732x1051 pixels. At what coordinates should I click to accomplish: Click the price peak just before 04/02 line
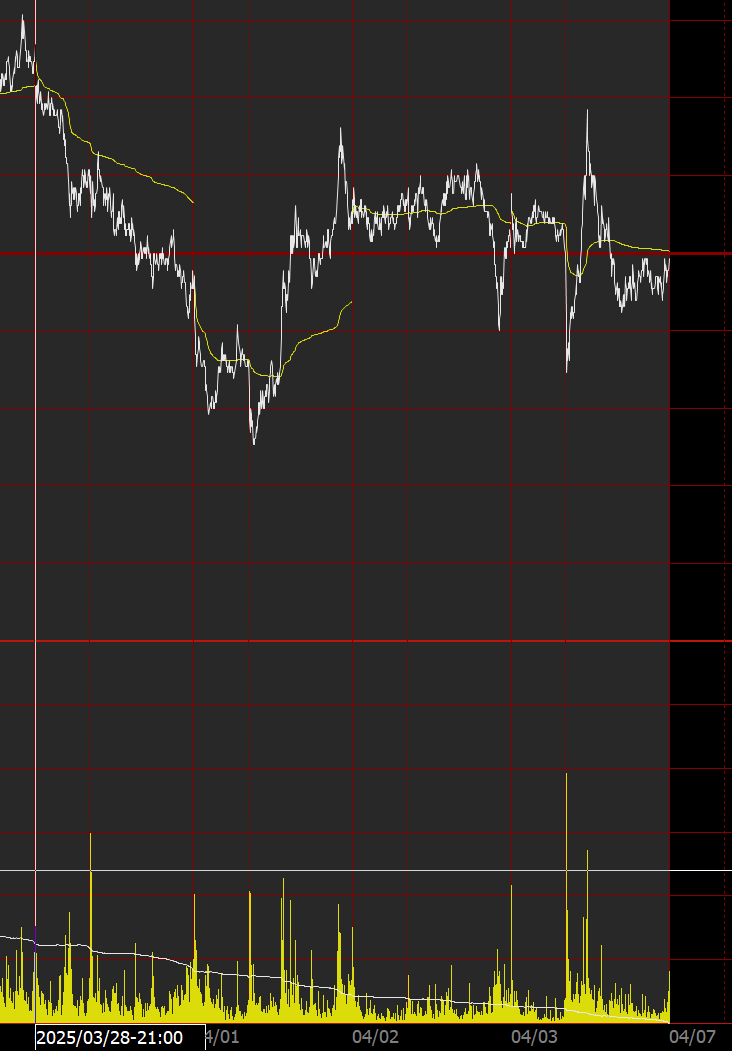[341, 130]
